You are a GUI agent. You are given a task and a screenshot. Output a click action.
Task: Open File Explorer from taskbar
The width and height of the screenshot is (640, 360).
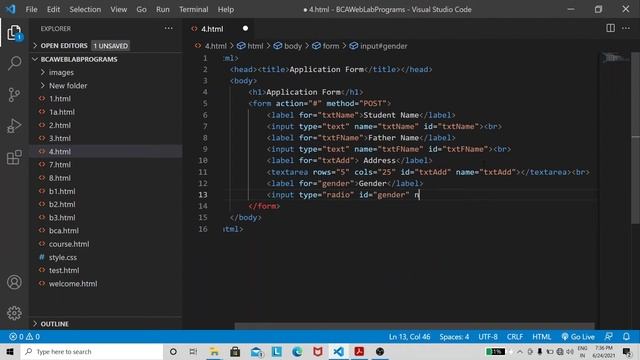point(214,351)
